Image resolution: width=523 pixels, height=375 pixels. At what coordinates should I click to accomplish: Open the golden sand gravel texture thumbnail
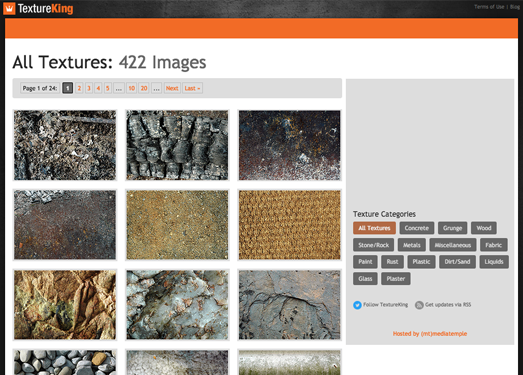click(177, 225)
